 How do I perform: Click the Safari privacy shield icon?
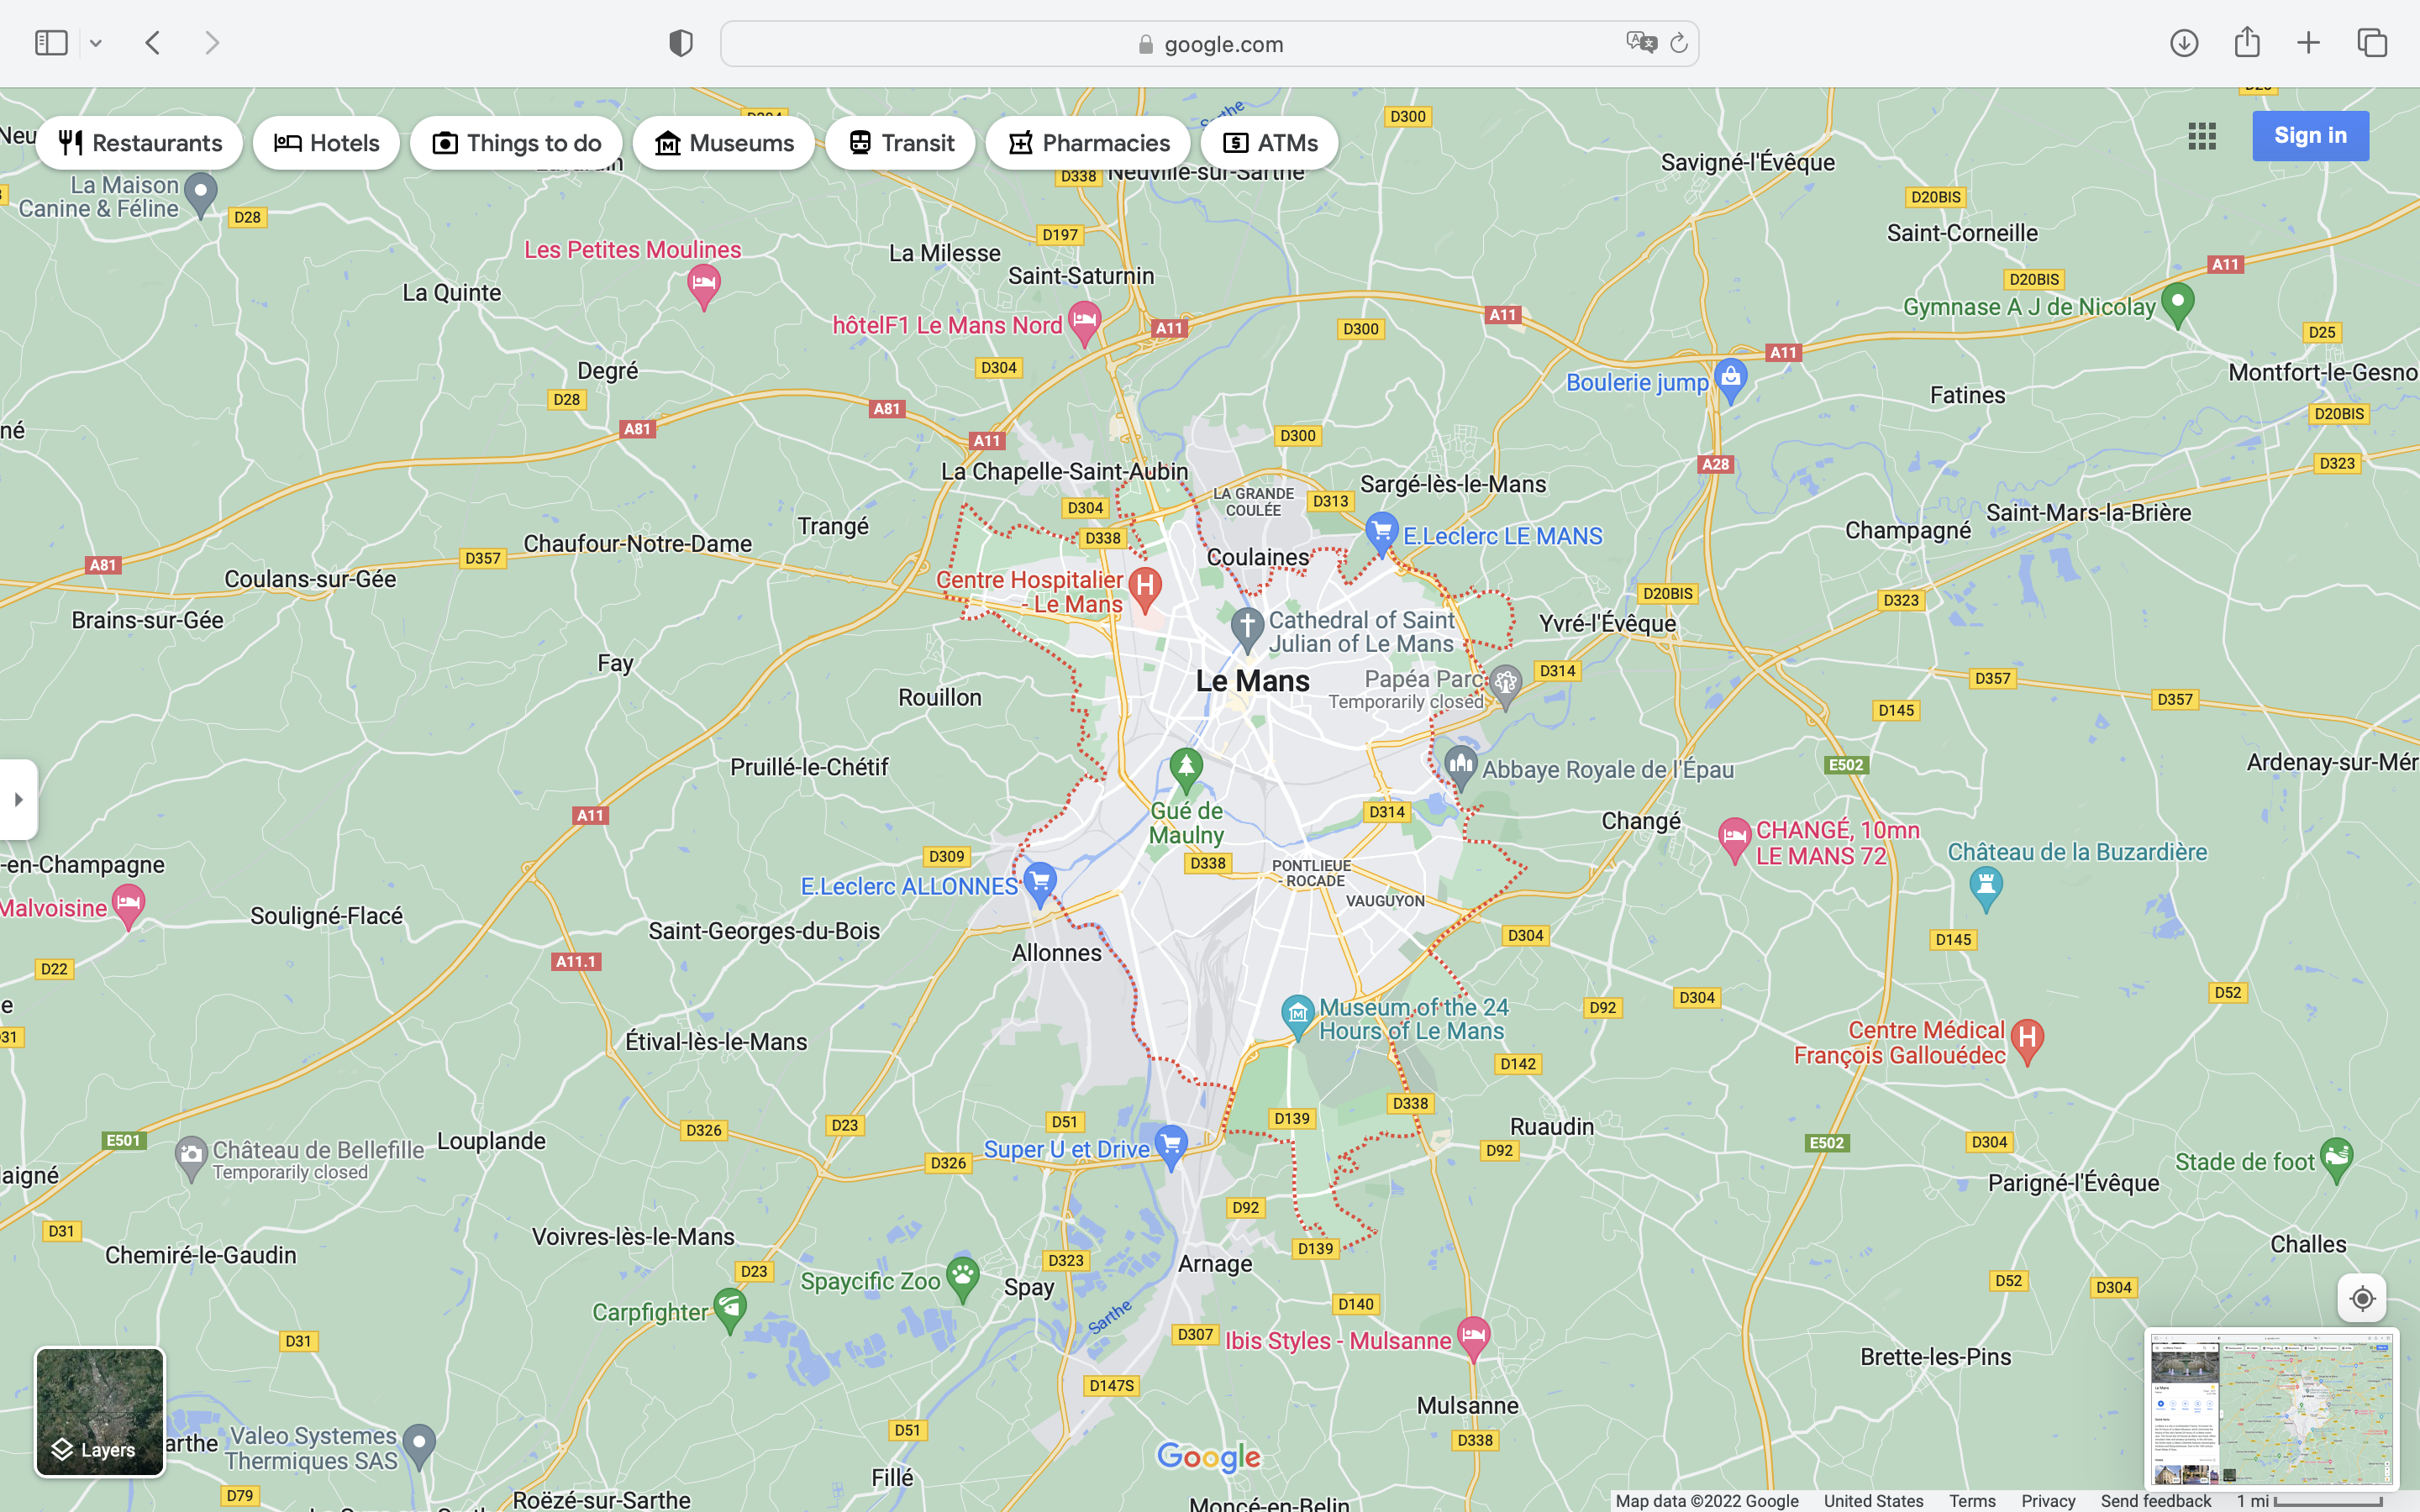pyautogui.click(x=680, y=43)
